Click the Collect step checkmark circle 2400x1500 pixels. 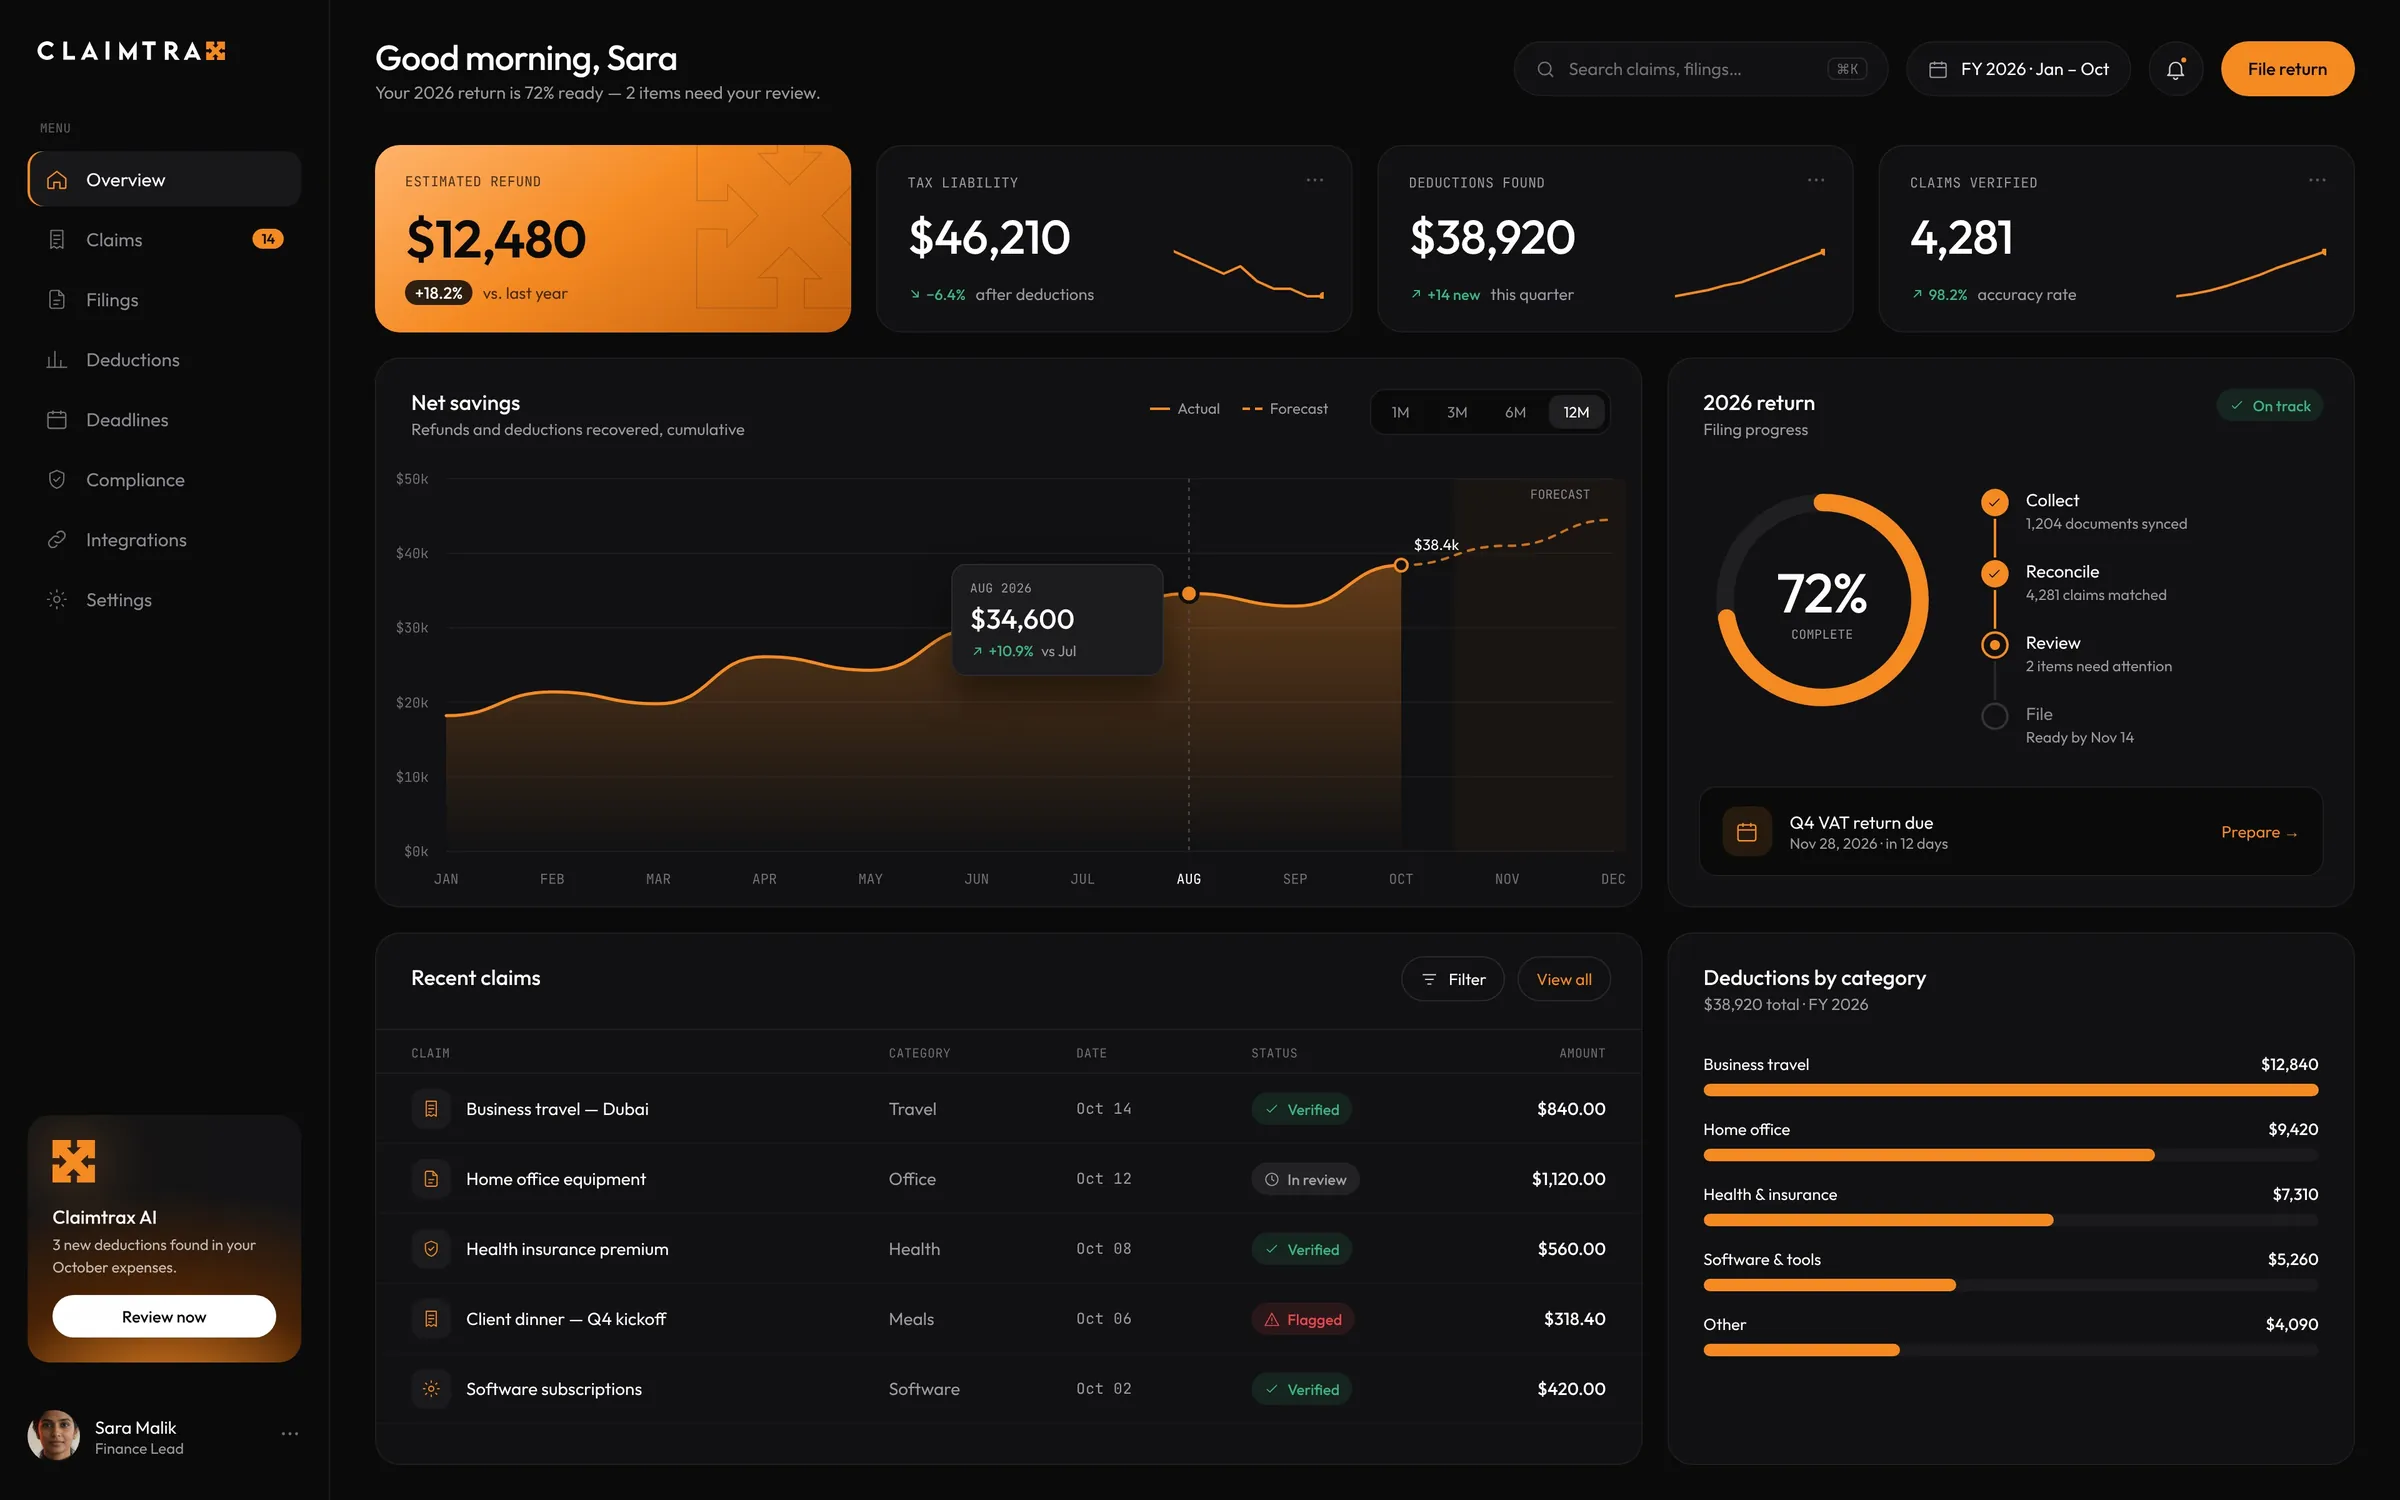click(x=1994, y=502)
